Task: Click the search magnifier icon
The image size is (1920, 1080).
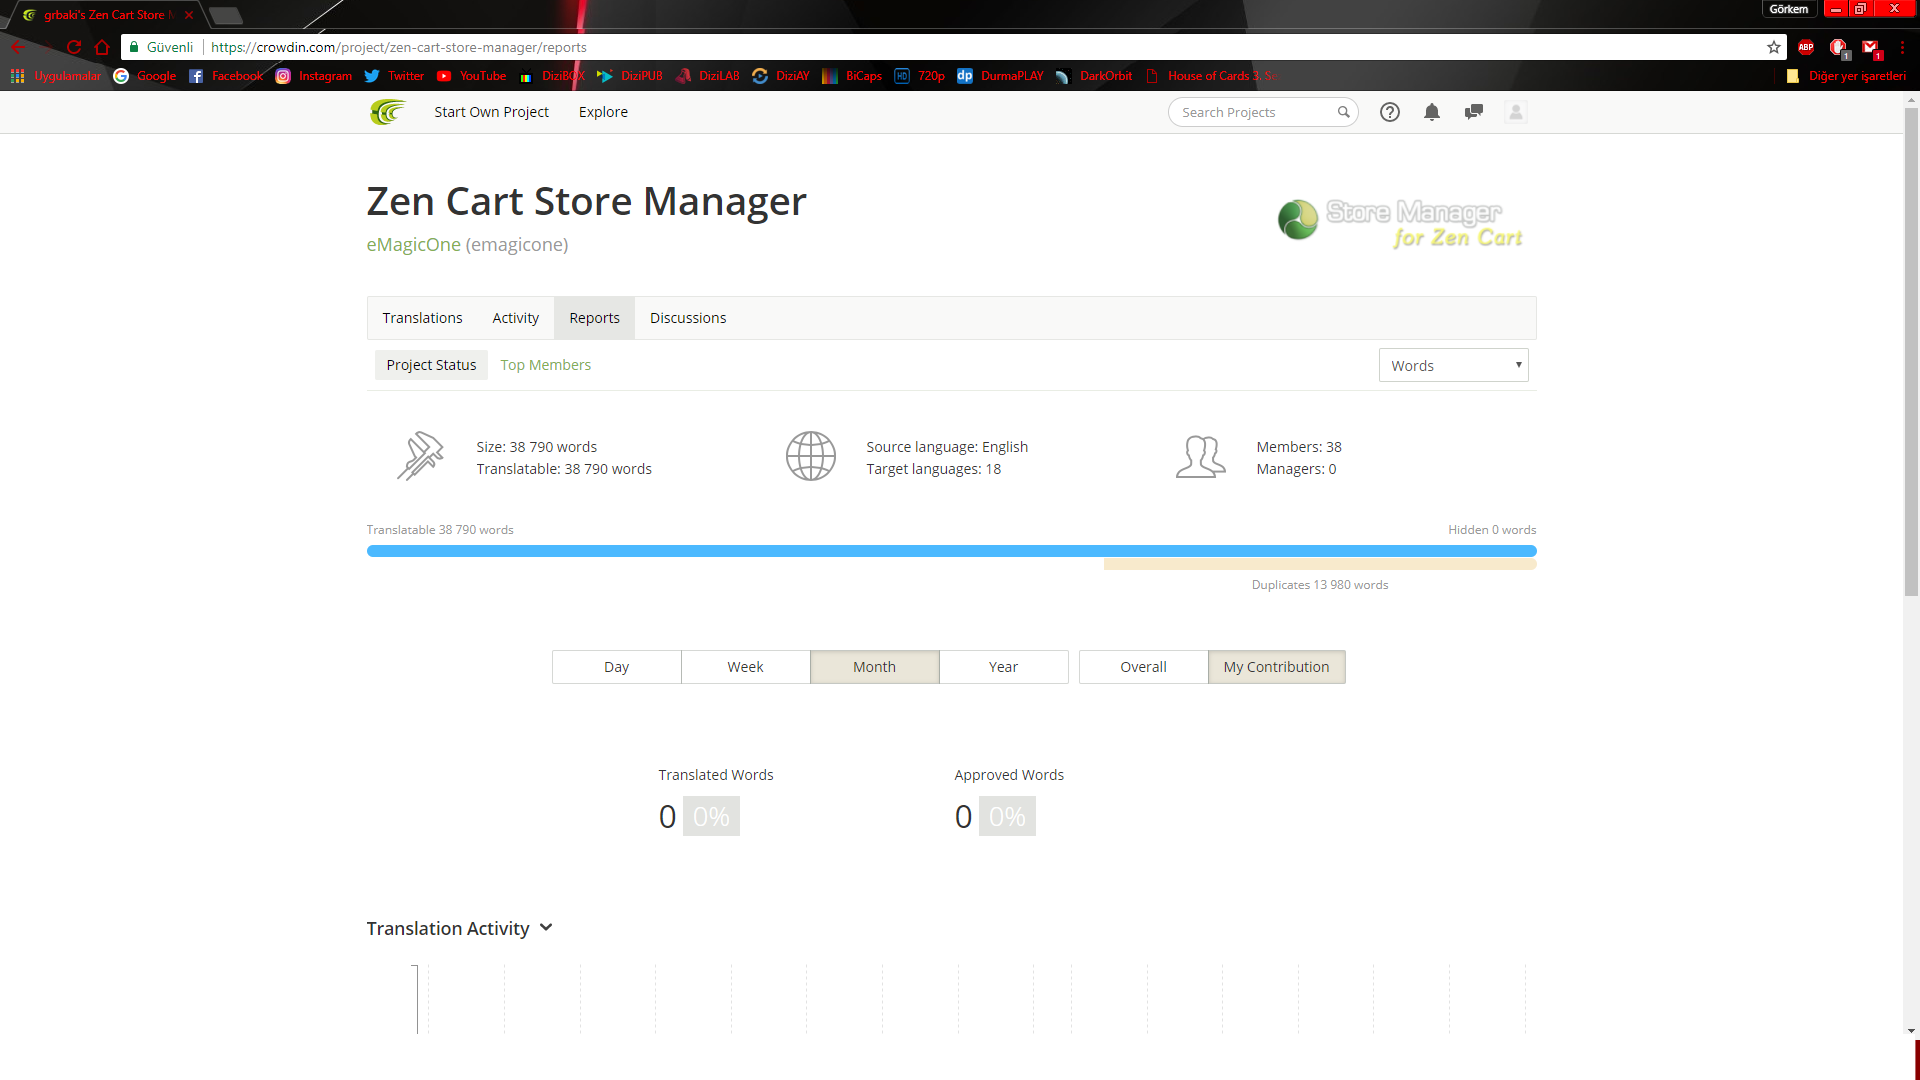Action: [x=1343, y=112]
